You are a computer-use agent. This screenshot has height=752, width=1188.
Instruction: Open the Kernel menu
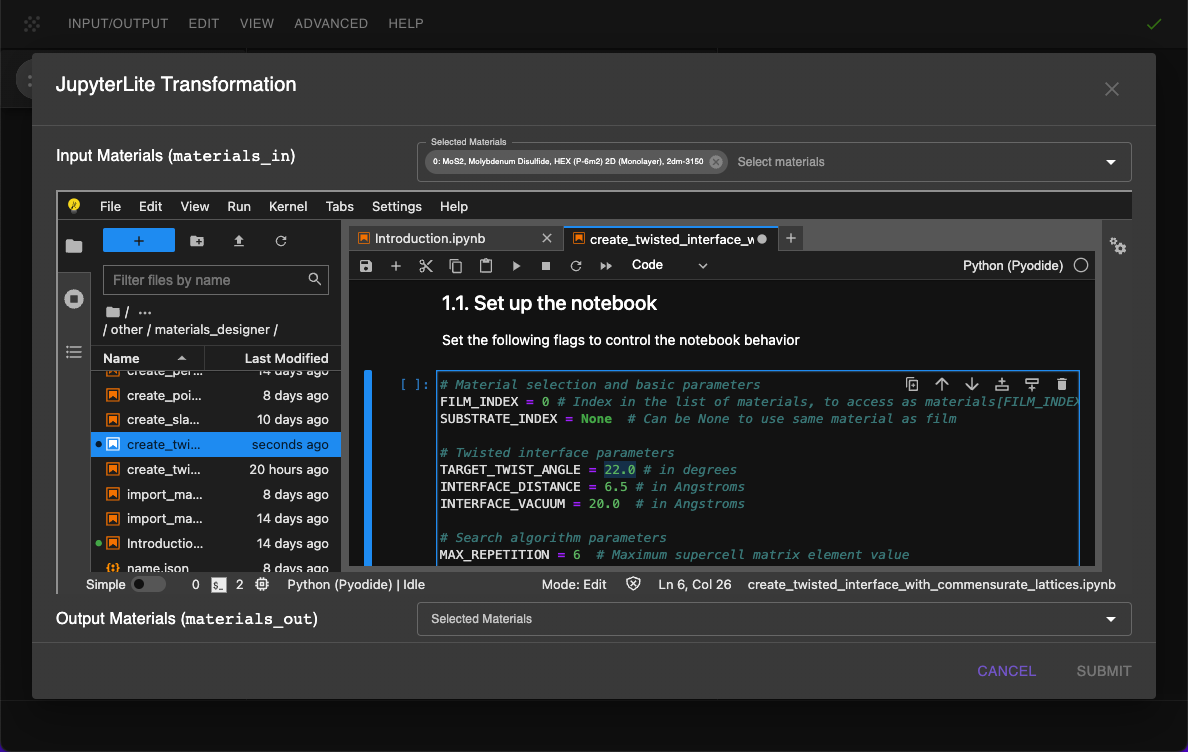[288, 206]
